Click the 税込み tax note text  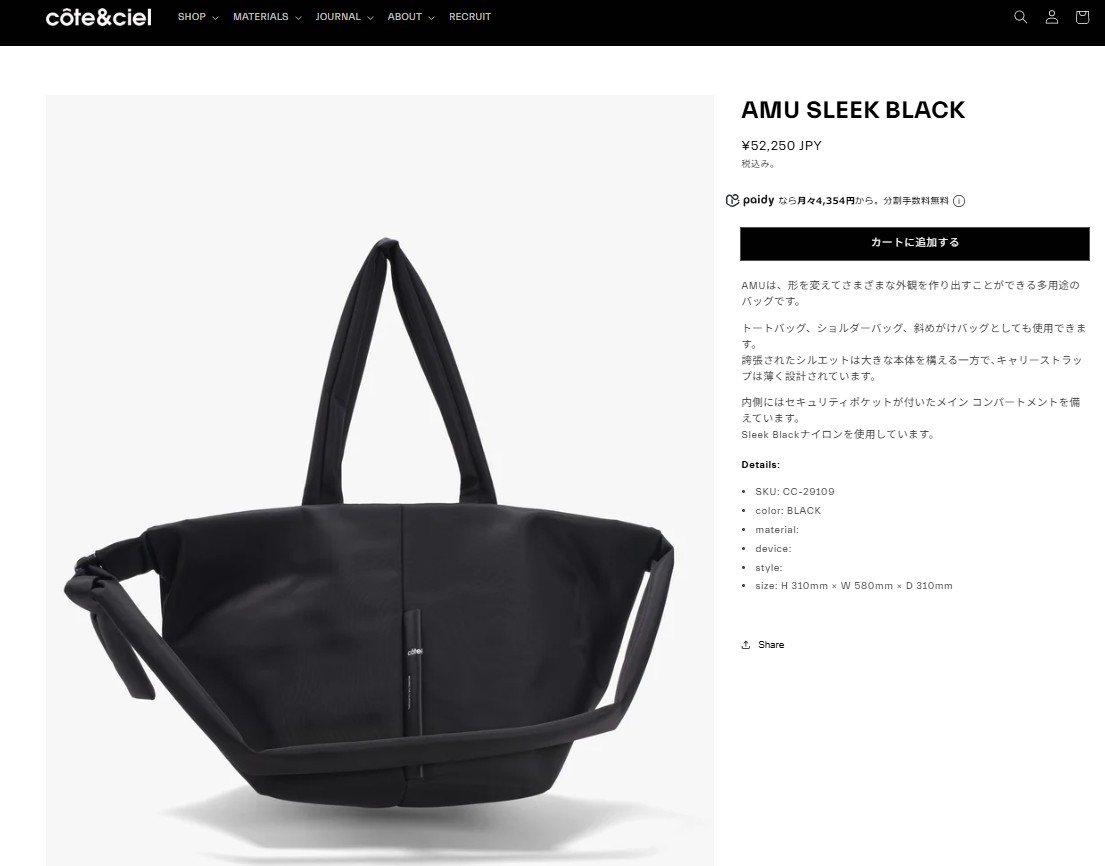[x=758, y=164]
